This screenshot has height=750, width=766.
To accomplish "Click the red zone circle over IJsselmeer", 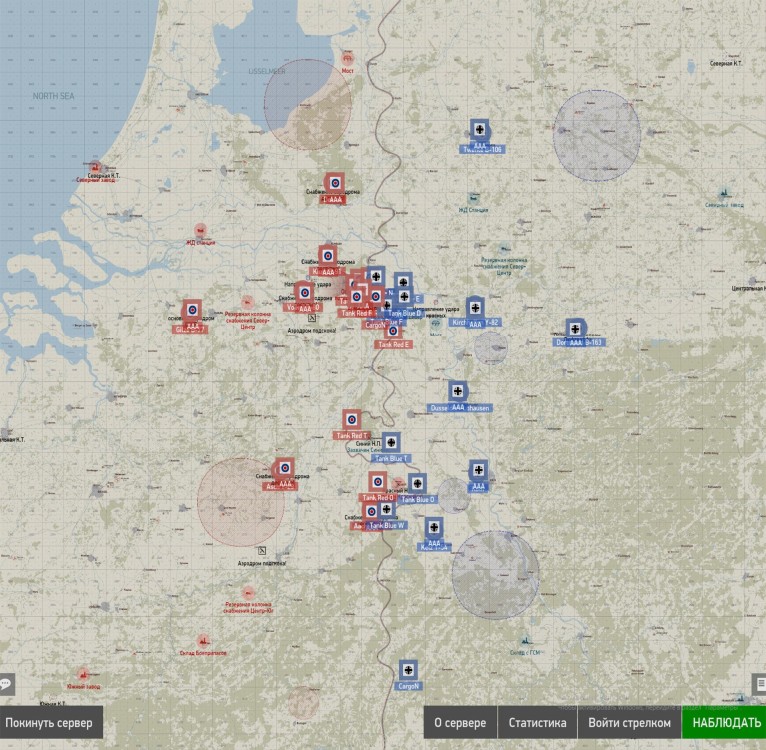I will pos(308,105).
